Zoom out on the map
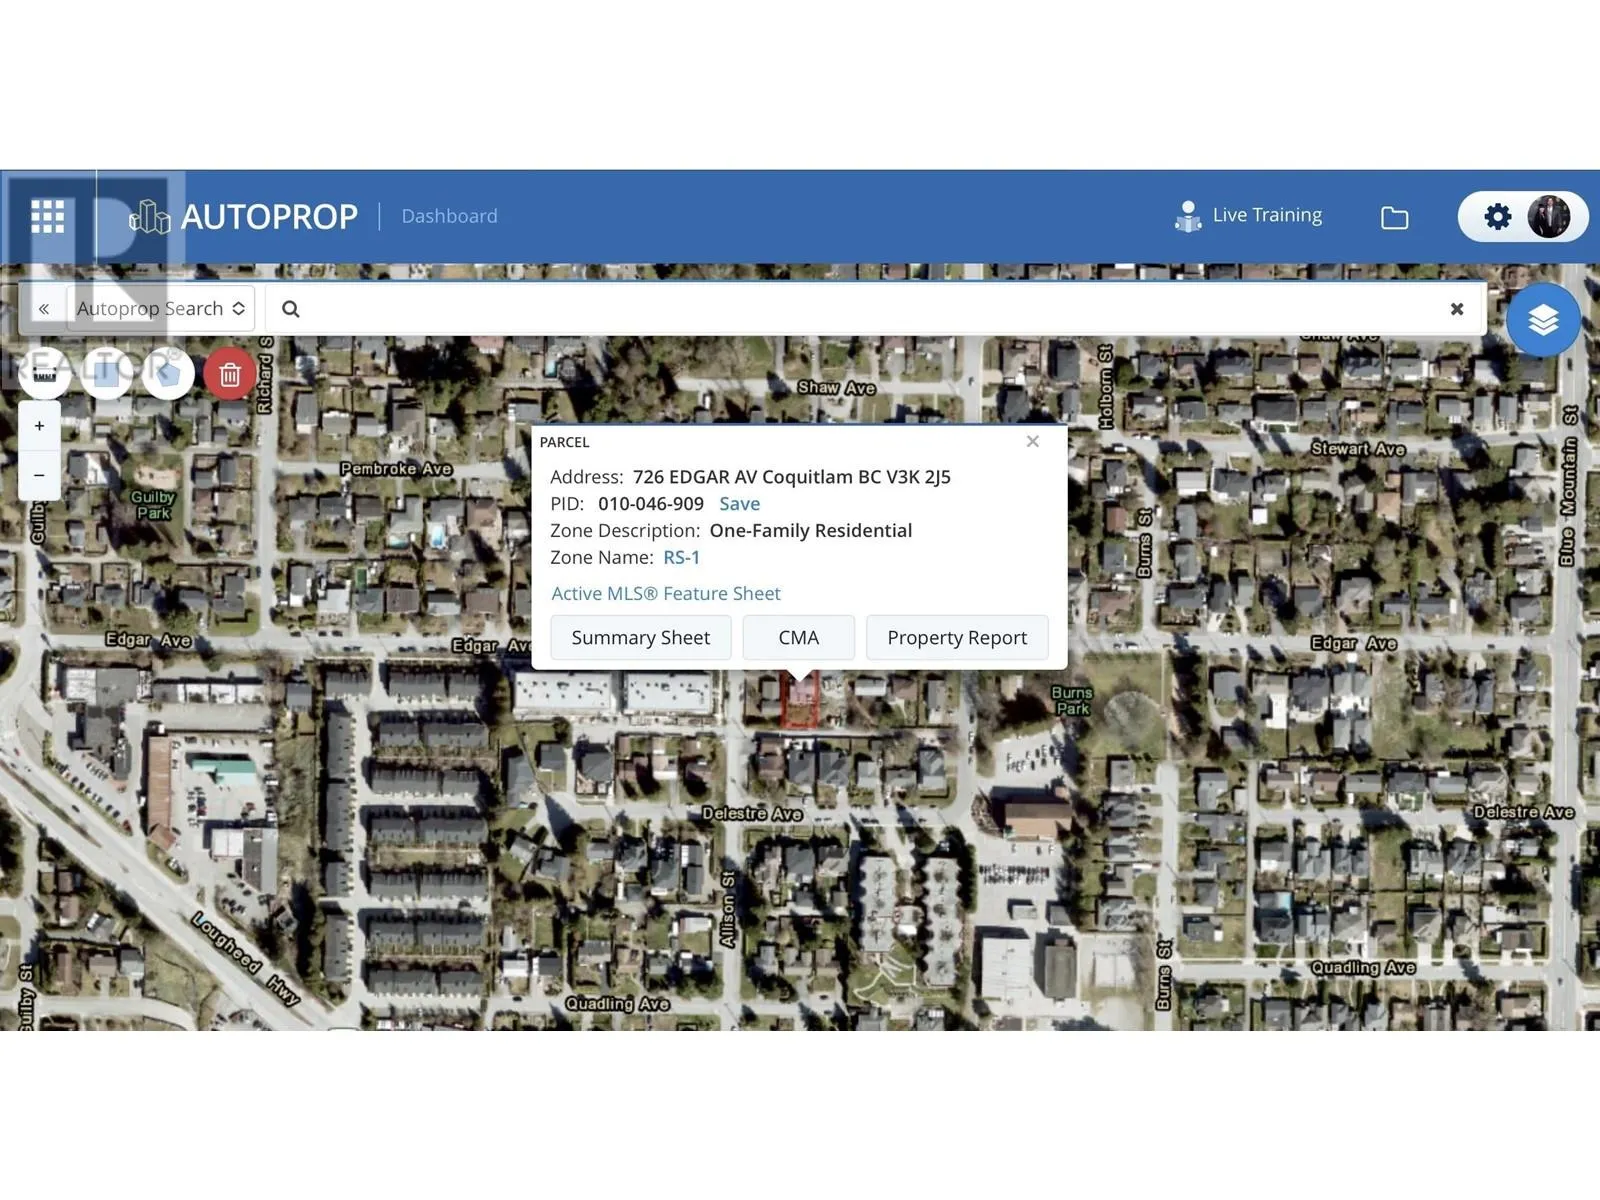The width and height of the screenshot is (1600, 1200). click(40, 475)
